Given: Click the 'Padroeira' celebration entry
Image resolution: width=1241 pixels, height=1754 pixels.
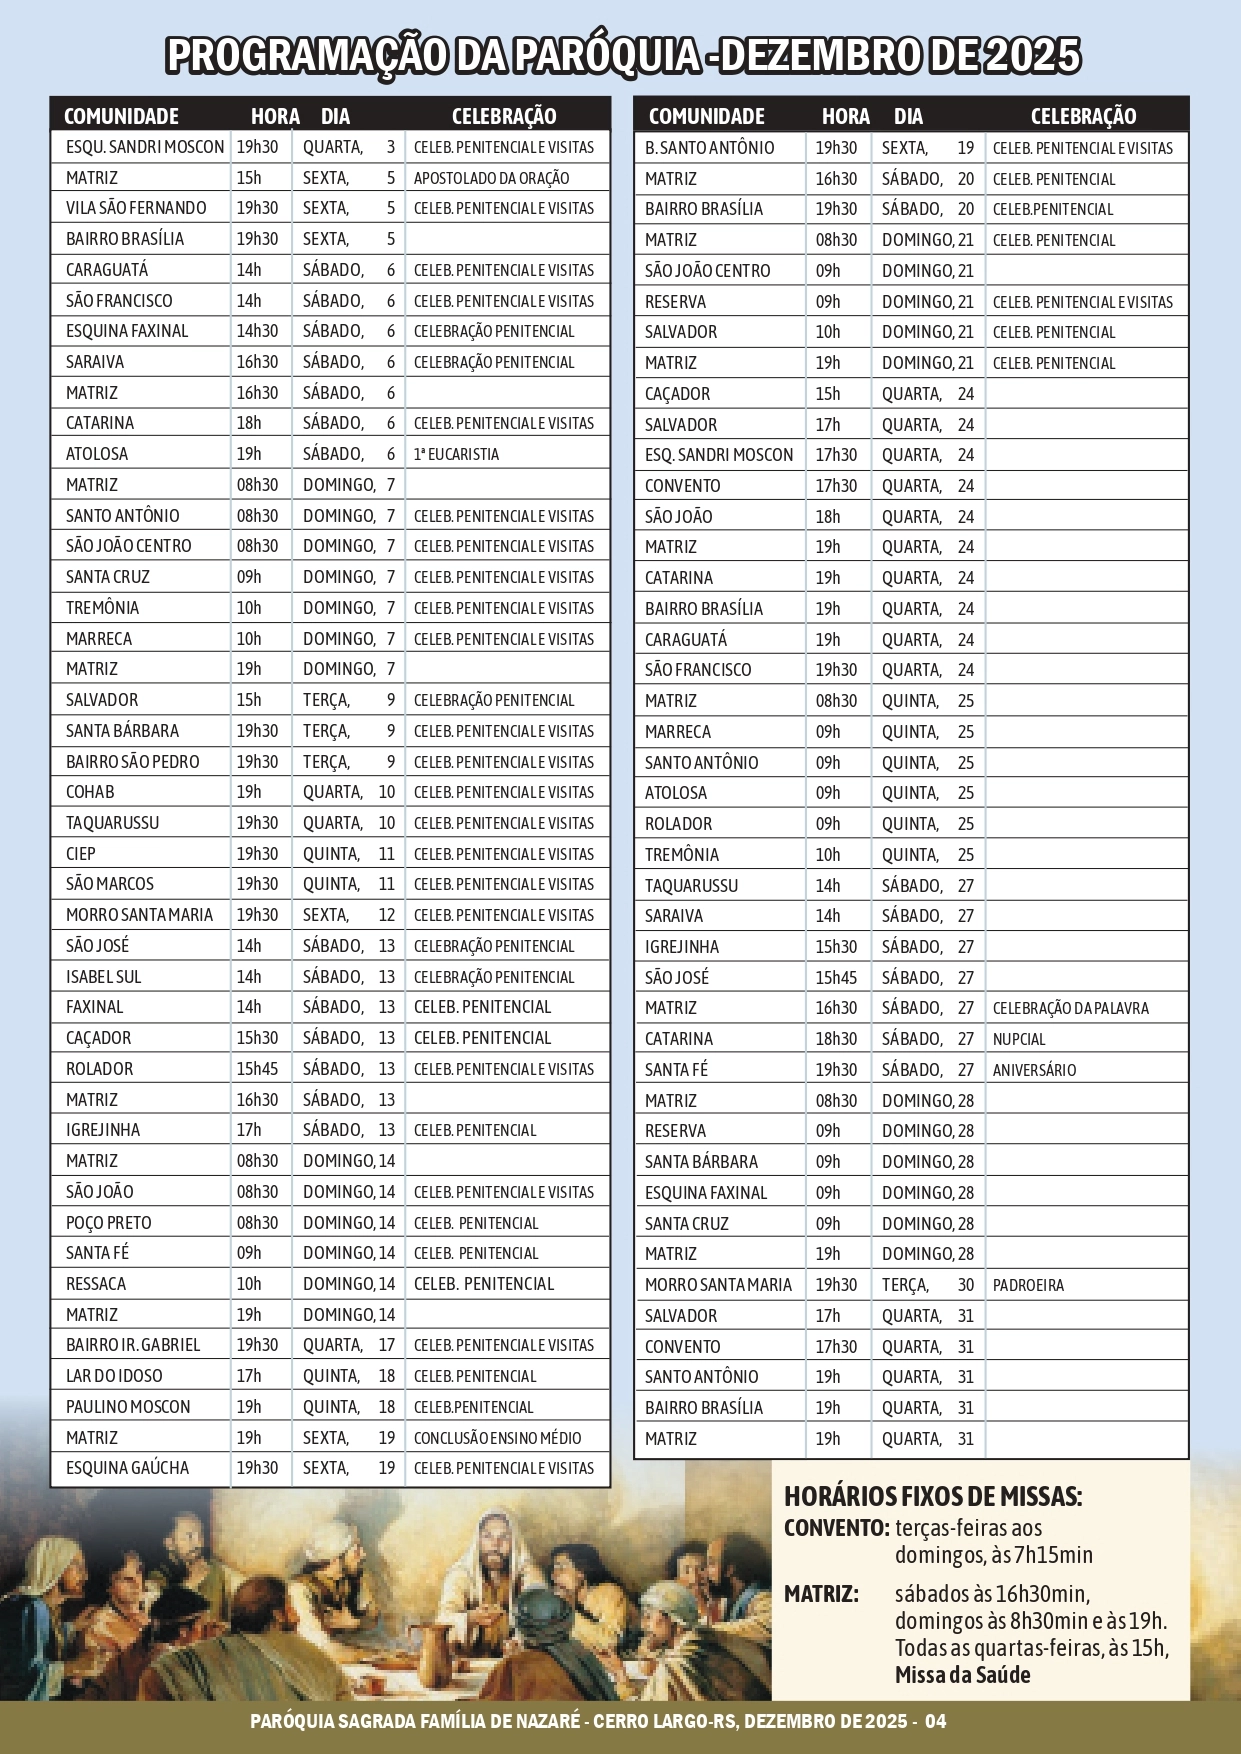Looking at the screenshot, I should pyautogui.click(x=1028, y=1285).
